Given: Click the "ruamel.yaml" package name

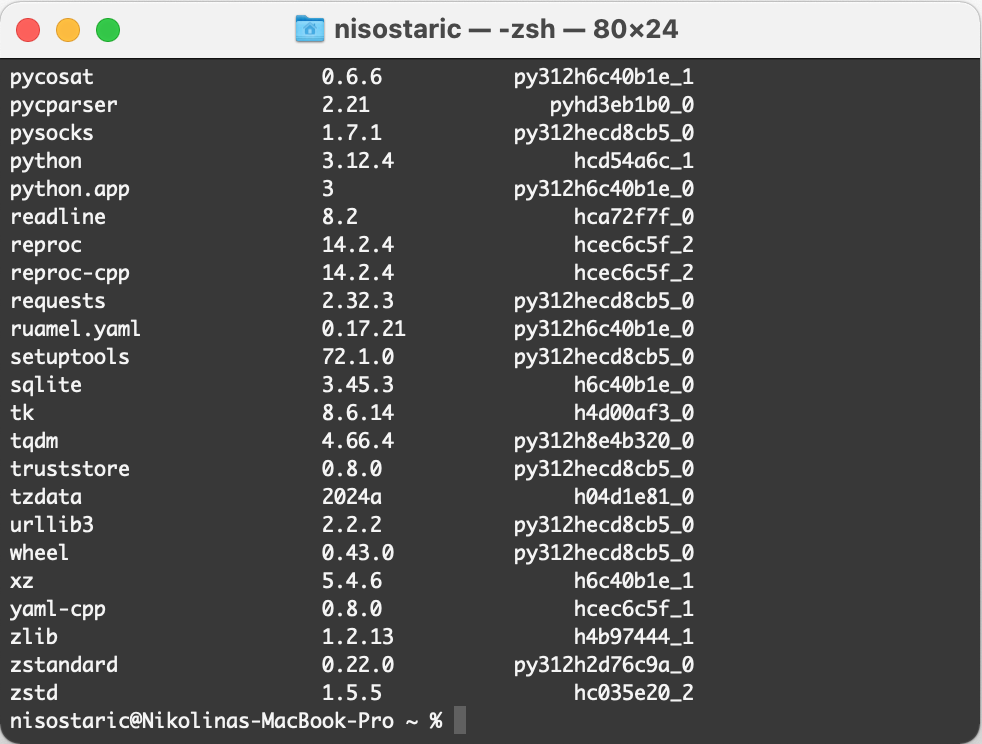Looking at the screenshot, I should (76, 329).
